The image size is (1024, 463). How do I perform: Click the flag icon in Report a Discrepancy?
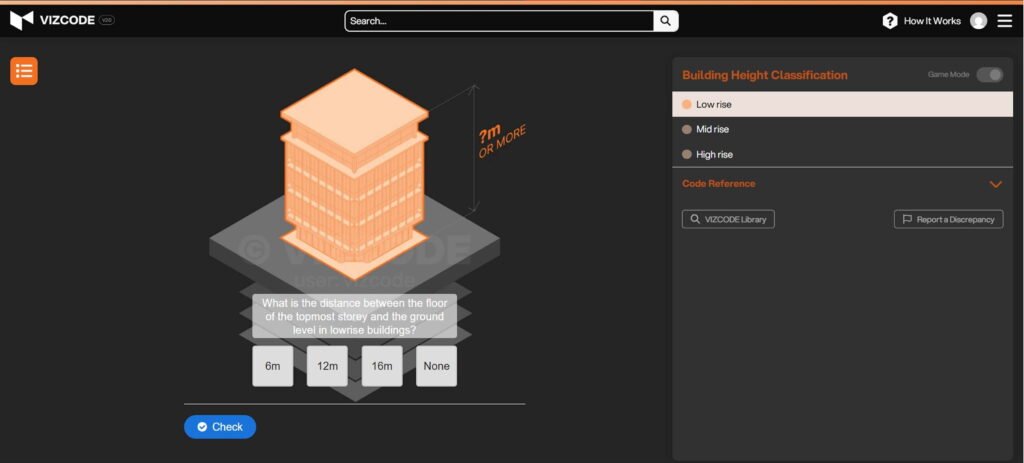[907, 219]
